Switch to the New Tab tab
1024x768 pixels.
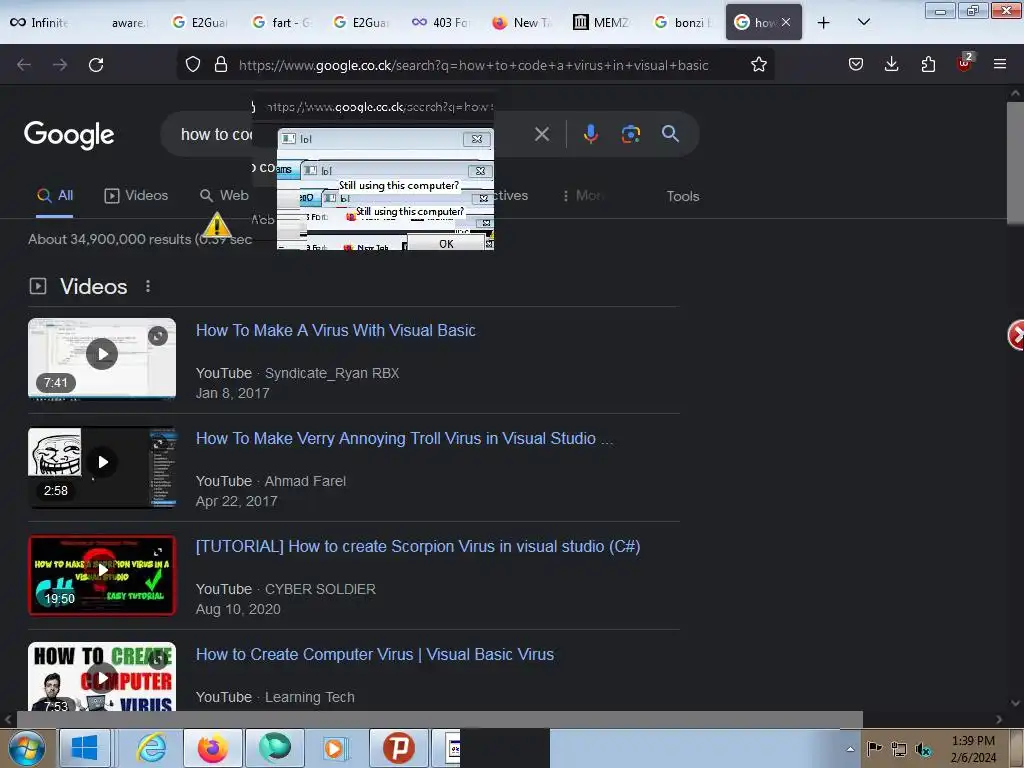click(x=522, y=23)
